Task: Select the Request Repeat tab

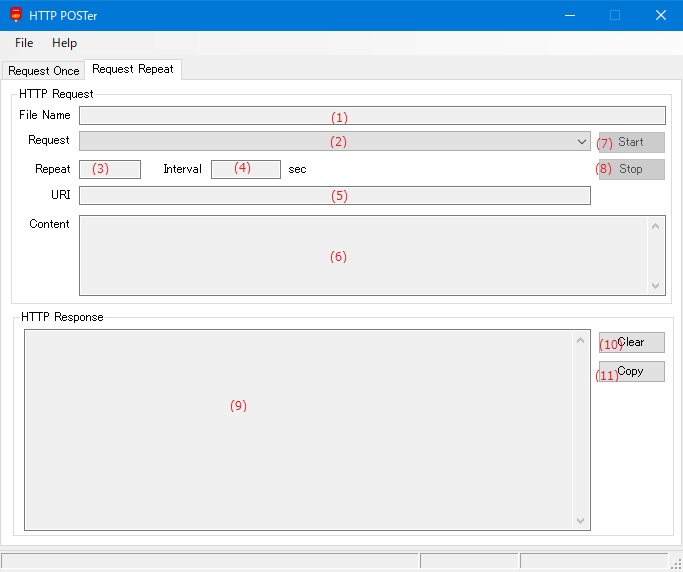Action: pyautogui.click(x=133, y=69)
